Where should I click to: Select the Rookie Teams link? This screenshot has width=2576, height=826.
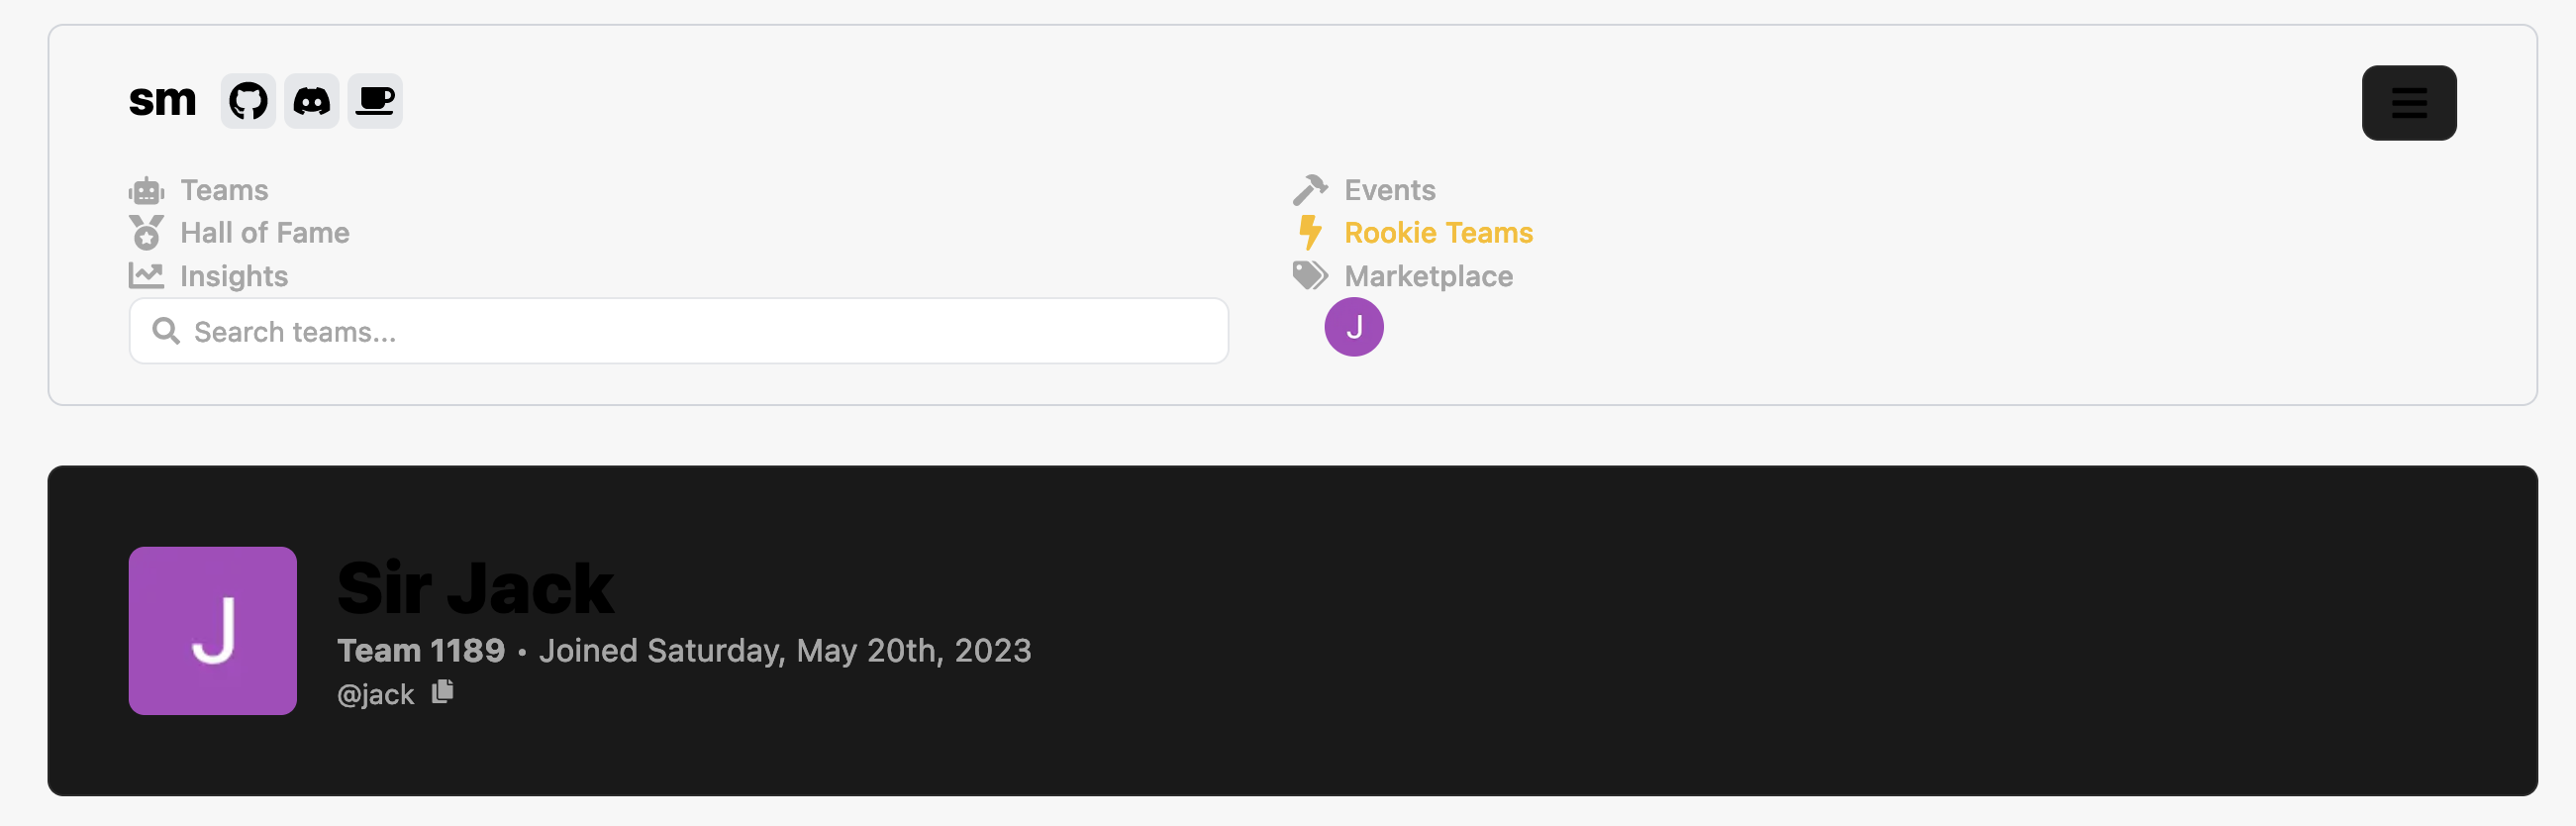tap(1438, 233)
